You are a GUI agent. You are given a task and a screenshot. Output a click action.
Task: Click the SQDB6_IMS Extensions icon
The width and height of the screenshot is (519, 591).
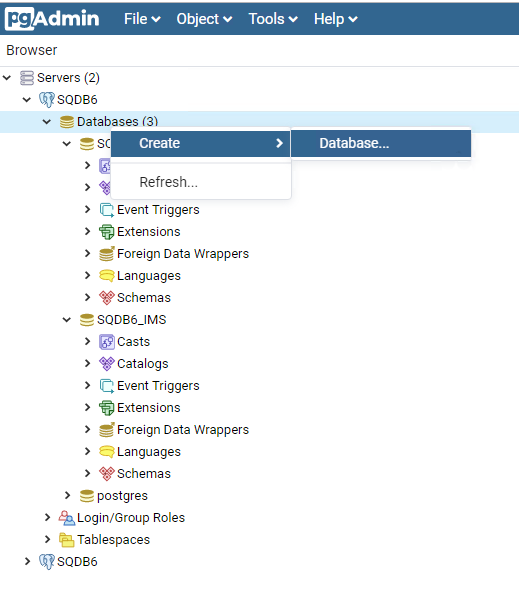(107, 408)
